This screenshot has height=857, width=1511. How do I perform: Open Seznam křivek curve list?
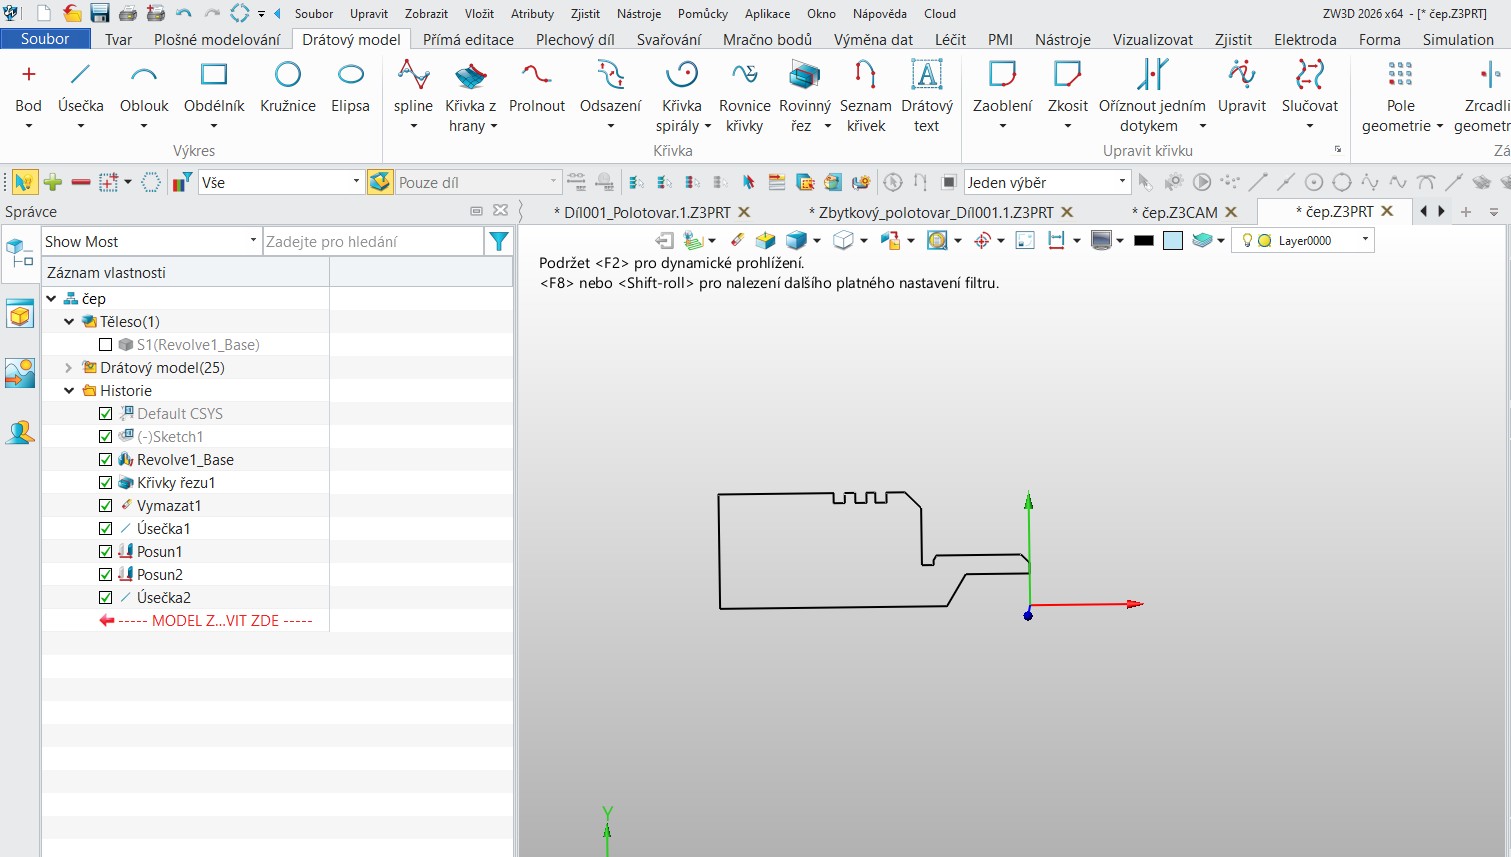(865, 96)
